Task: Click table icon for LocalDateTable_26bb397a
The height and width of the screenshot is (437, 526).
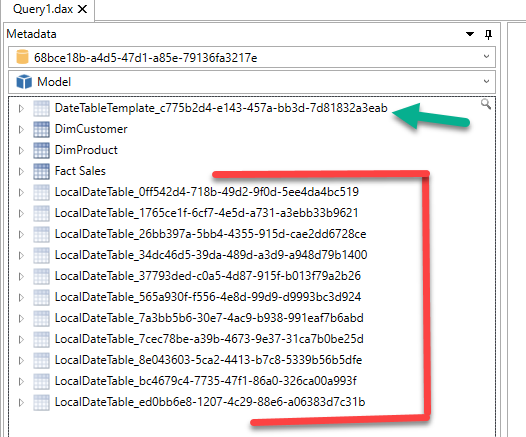Action: [x=42, y=234]
